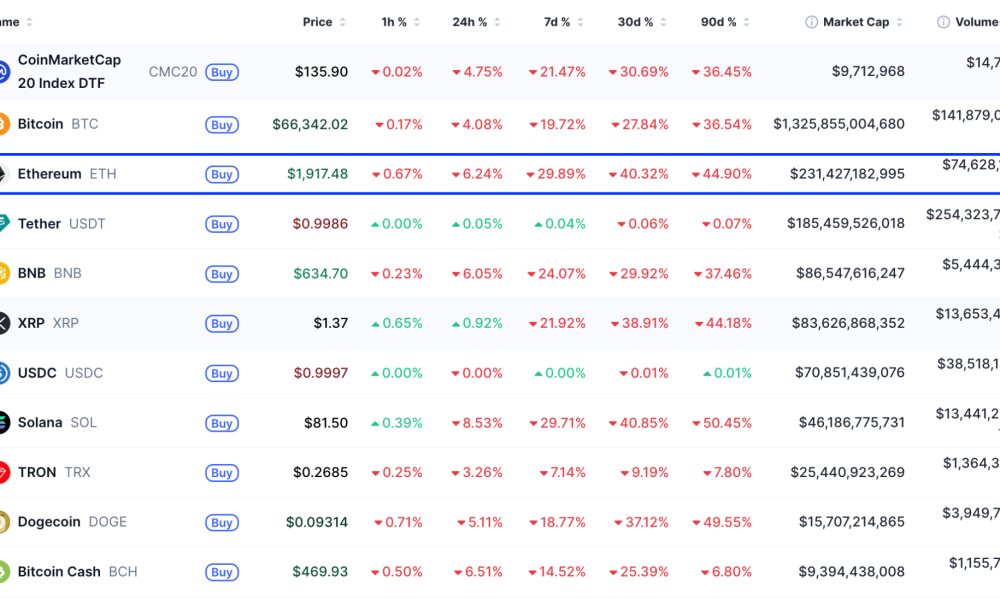Sort the table by Price
This screenshot has height=600, width=1000.
click(320, 21)
